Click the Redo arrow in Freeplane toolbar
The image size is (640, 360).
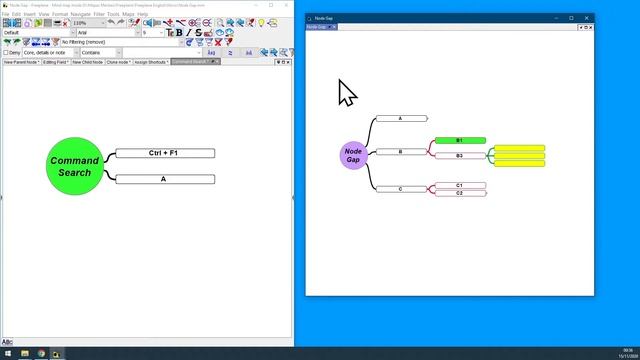coord(121,22)
